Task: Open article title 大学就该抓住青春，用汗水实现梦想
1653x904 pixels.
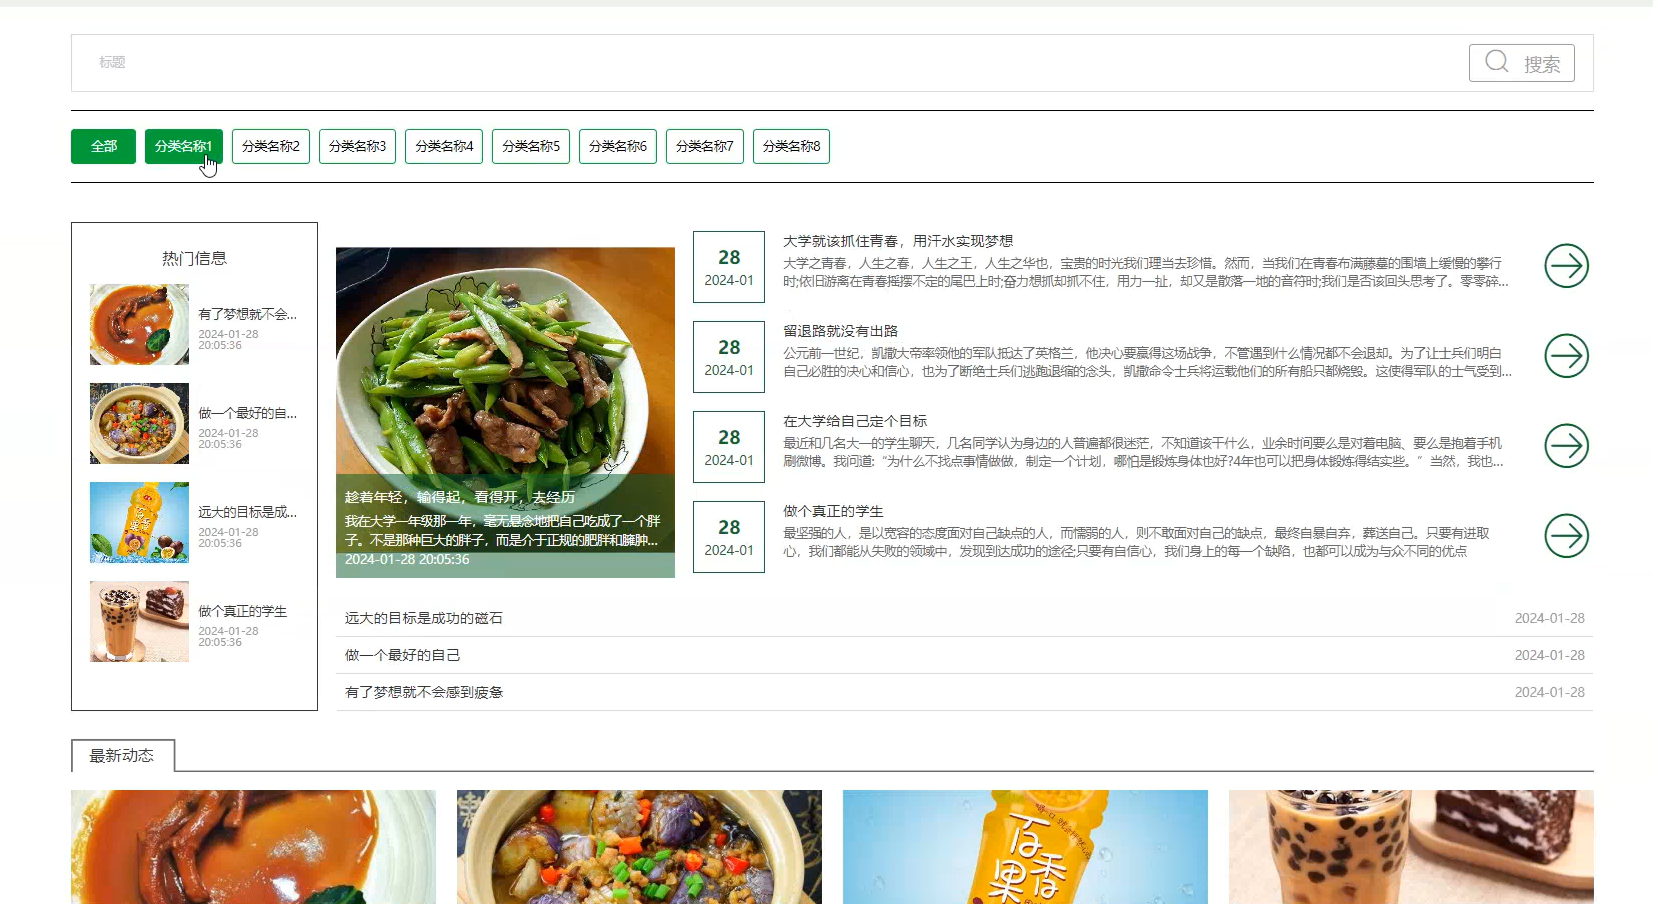Action: point(898,241)
